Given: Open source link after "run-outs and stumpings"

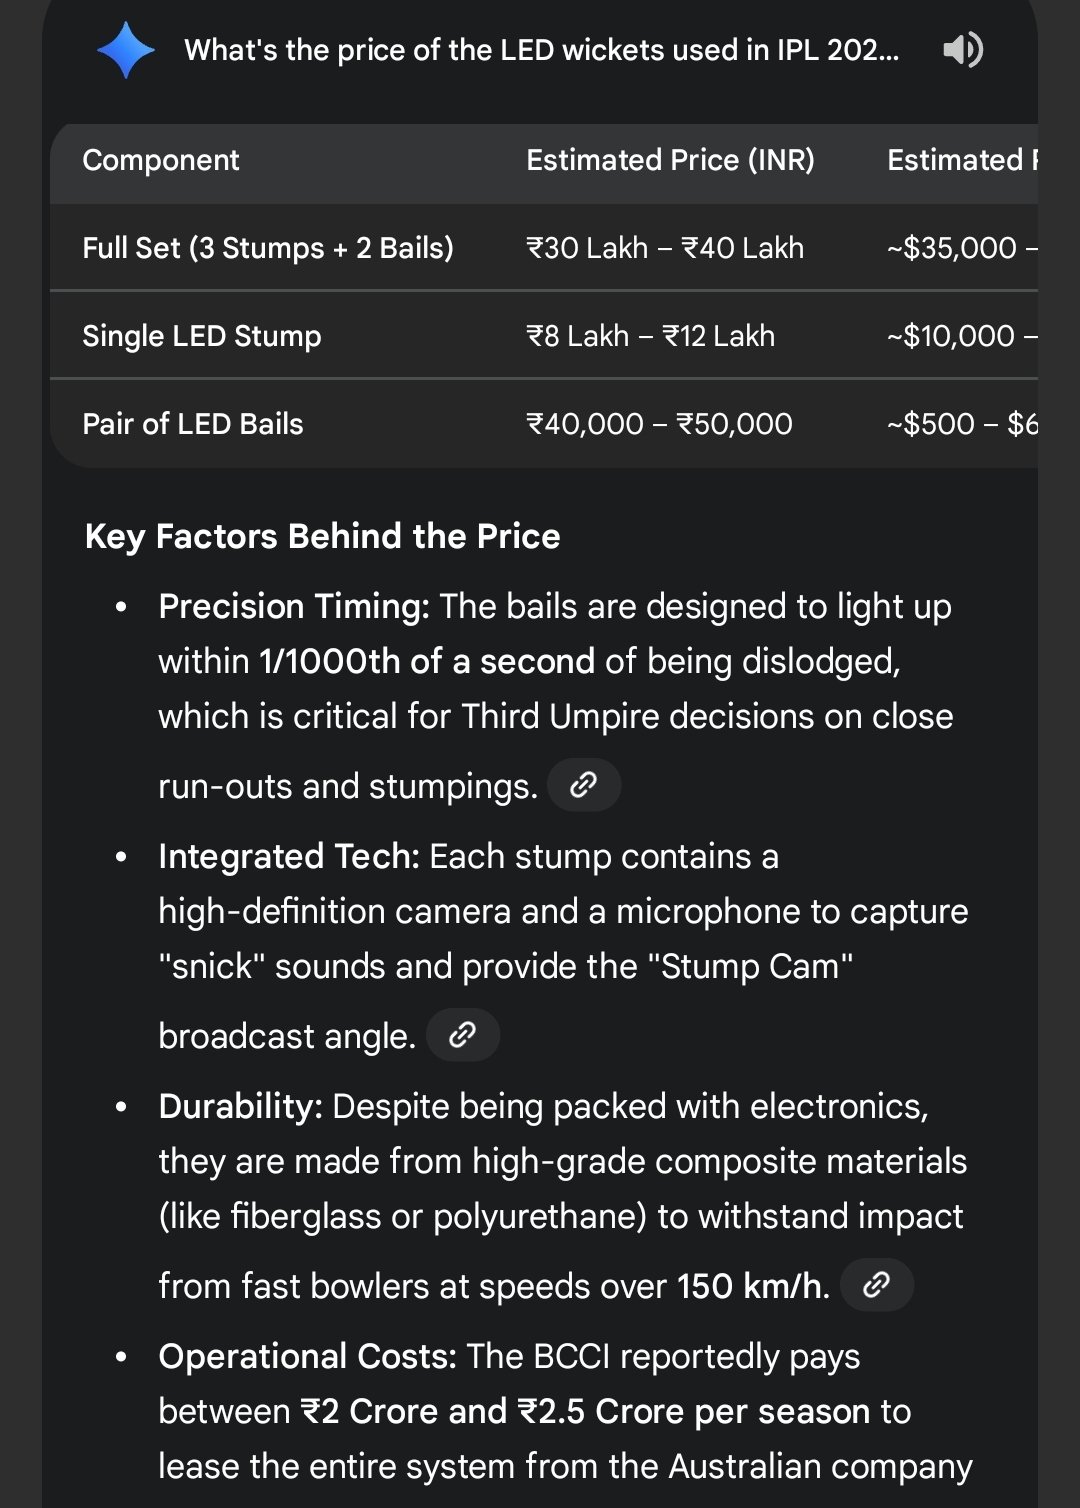Looking at the screenshot, I should click(x=583, y=786).
